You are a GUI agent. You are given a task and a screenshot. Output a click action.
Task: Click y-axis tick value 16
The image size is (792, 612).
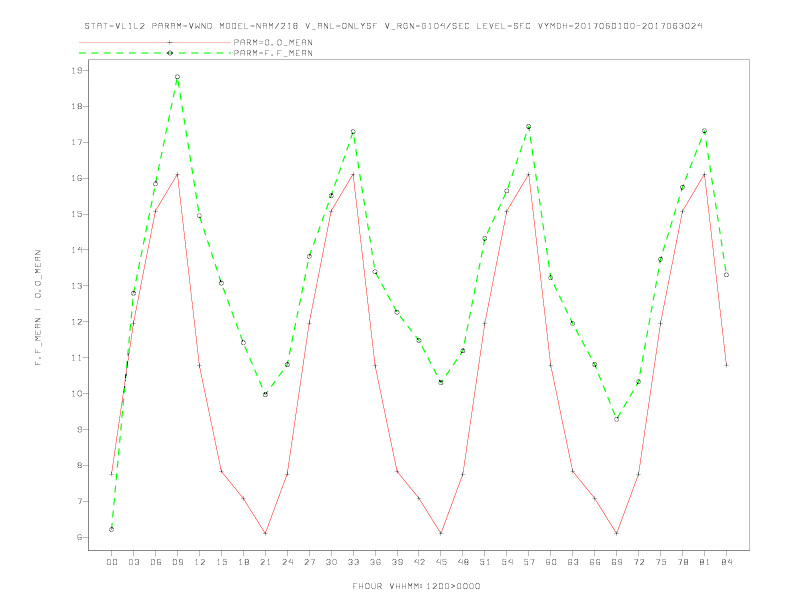point(76,178)
